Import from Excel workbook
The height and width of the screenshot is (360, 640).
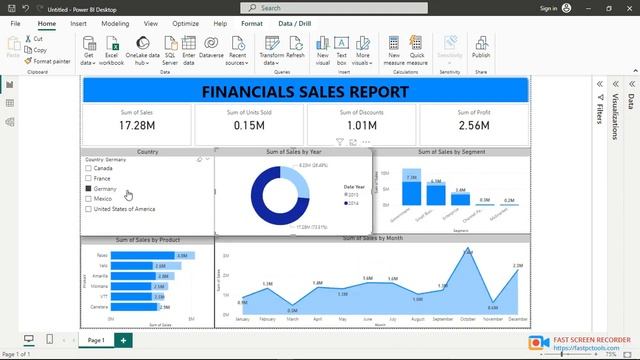(x=111, y=51)
